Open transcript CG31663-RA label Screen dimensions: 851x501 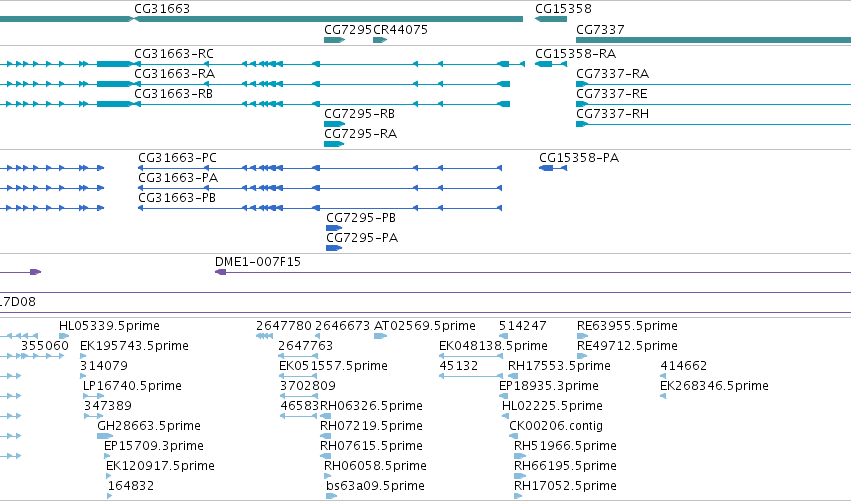tap(174, 73)
